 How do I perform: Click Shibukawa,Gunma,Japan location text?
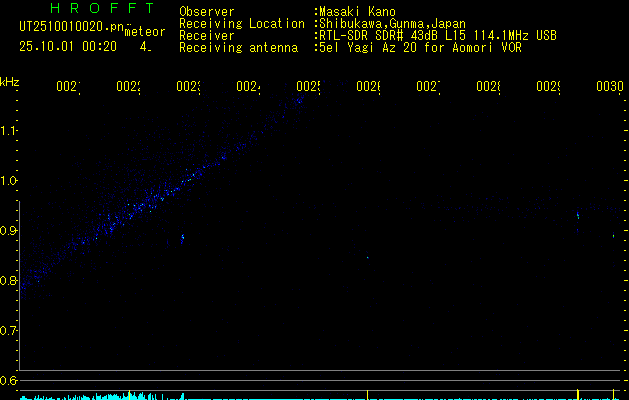click(x=392, y=24)
